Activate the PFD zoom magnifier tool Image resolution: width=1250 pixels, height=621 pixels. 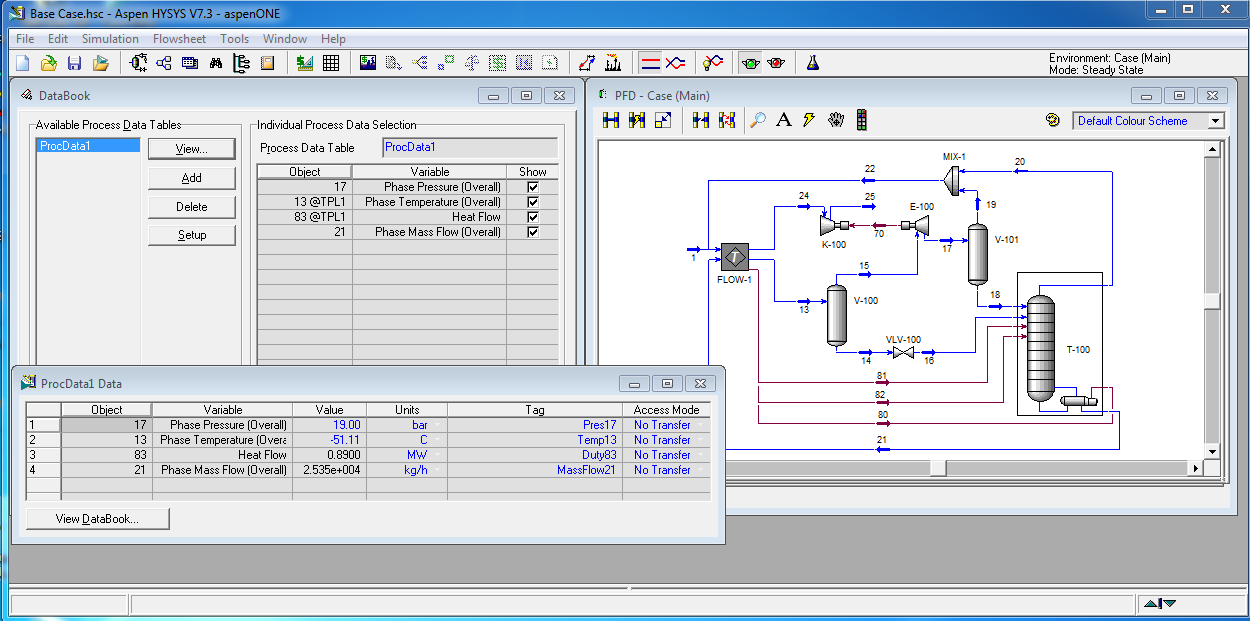click(x=756, y=120)
